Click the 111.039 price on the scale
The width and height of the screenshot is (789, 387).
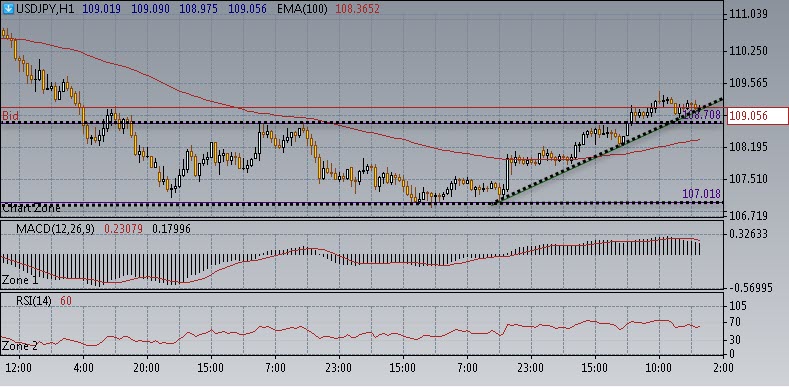pyautogui.click(x=748, y=15)
